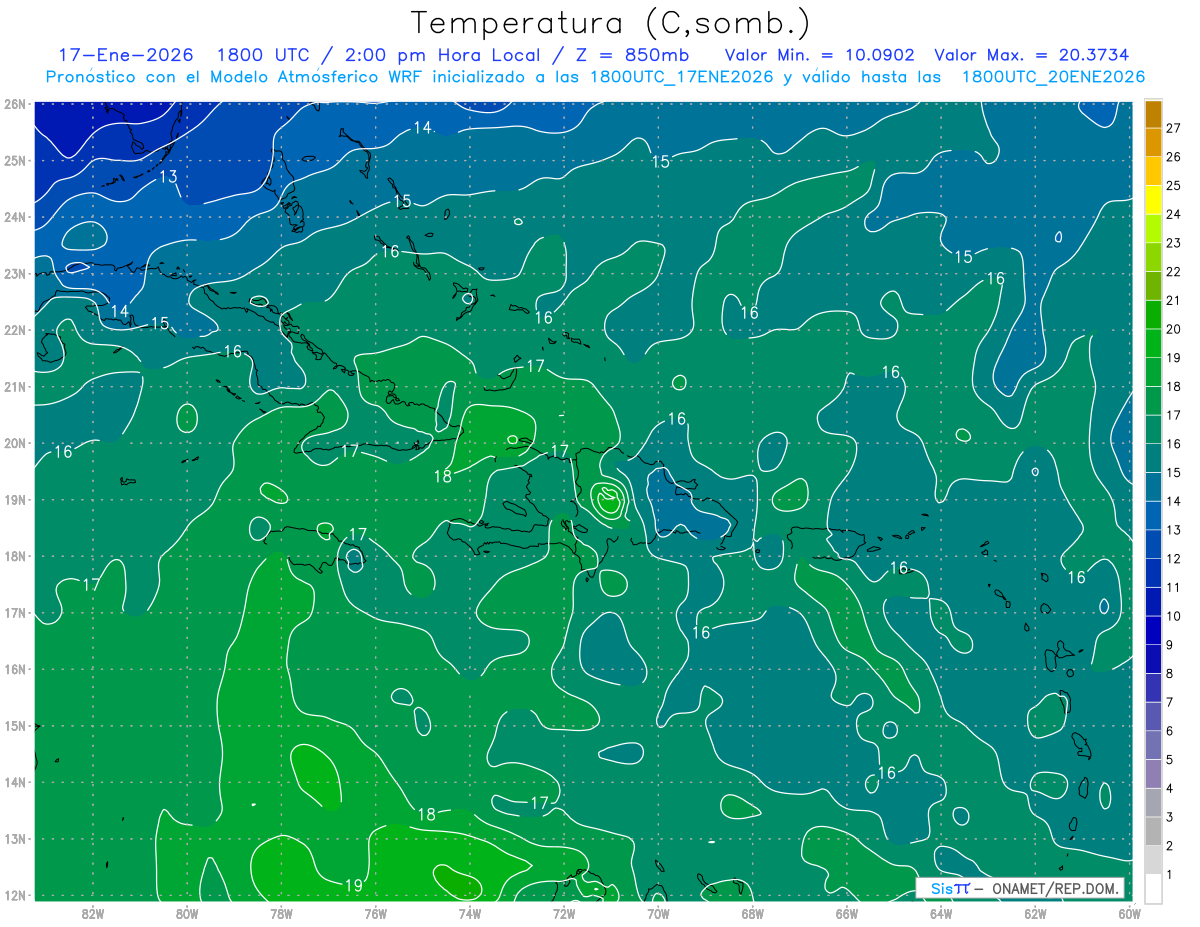Click the color bar scale label "24"

[x=1173, y=214]
